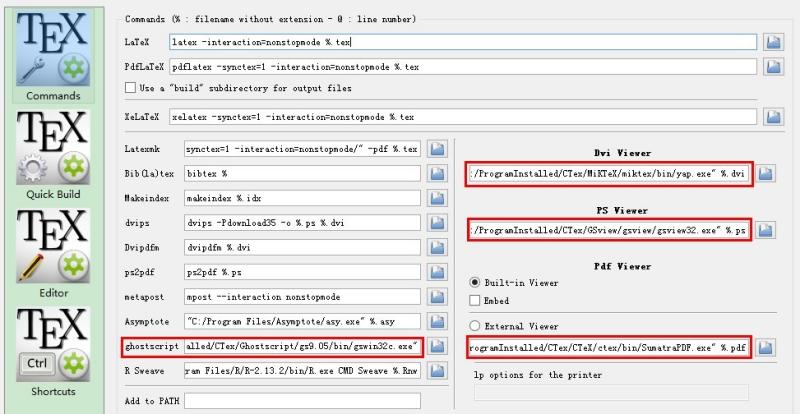This screenshot has width=800, height=414.
Task: Browse for the dvips executable
Action: [x=437, y=223]
